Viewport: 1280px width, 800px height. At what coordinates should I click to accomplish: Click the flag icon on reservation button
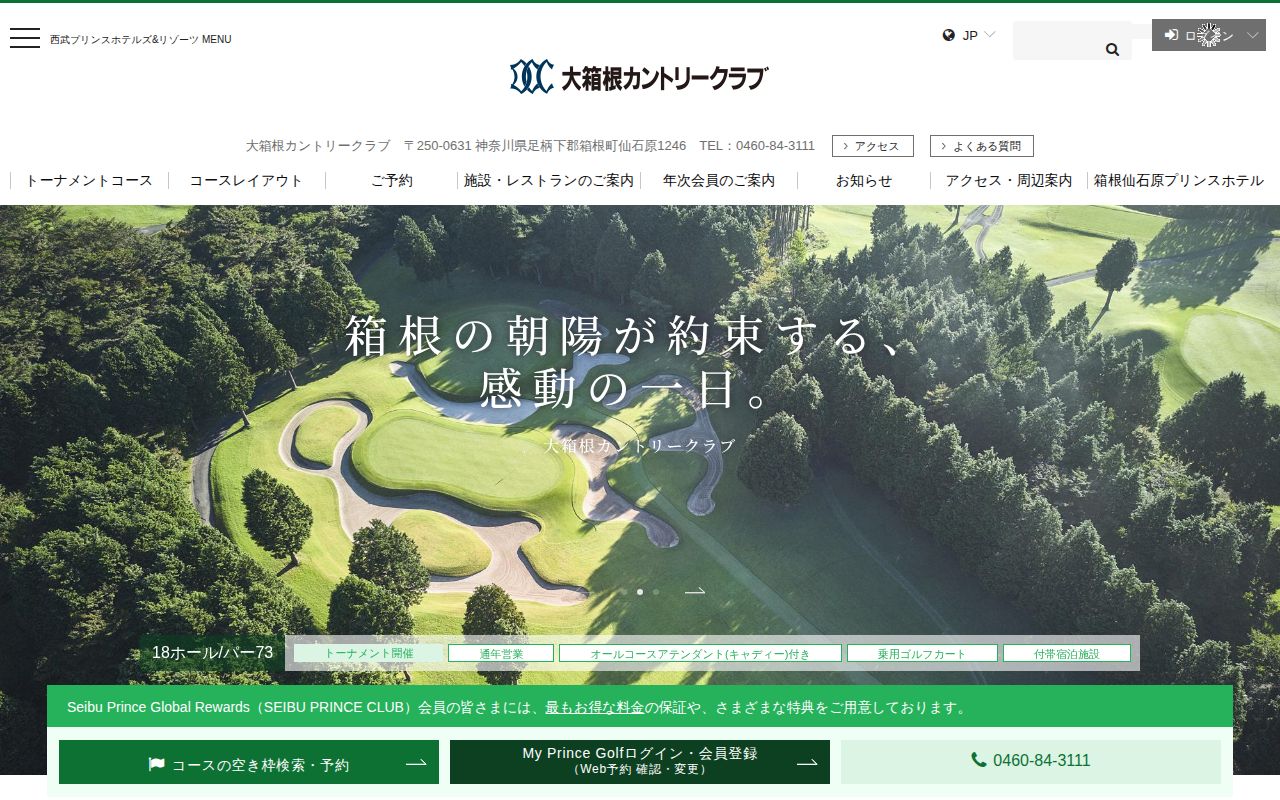[x=156, y=764]
